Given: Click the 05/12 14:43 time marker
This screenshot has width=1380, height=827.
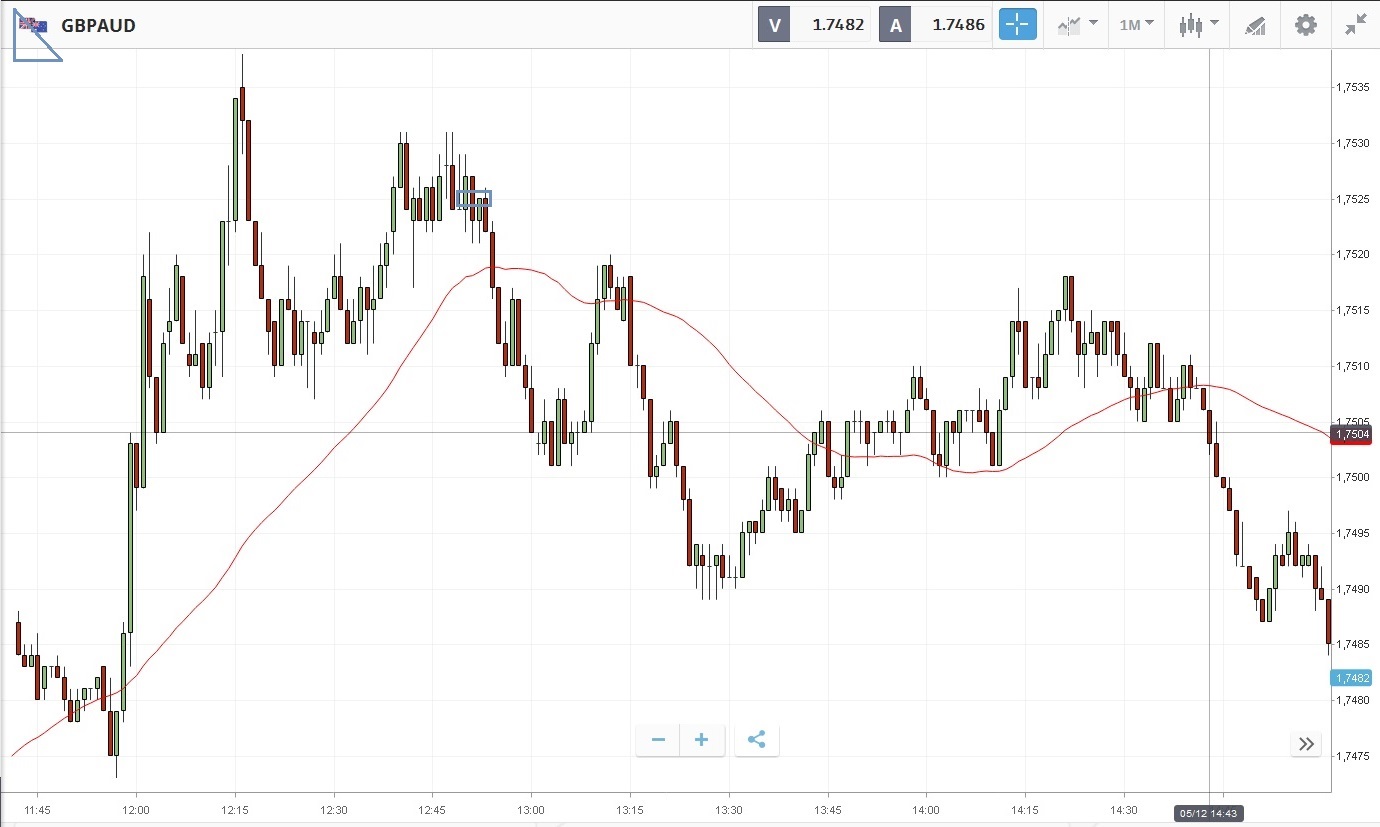Looking at the screenshot, I should click(x=1208, y=813).
